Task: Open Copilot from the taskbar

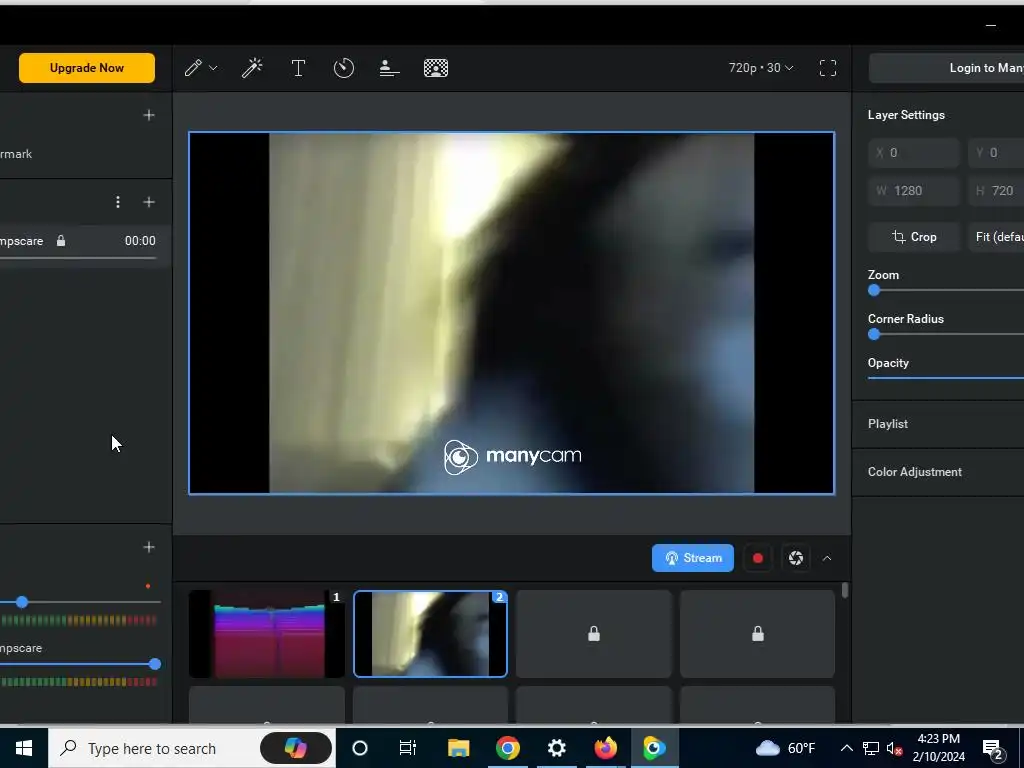Action: [296, 748]
